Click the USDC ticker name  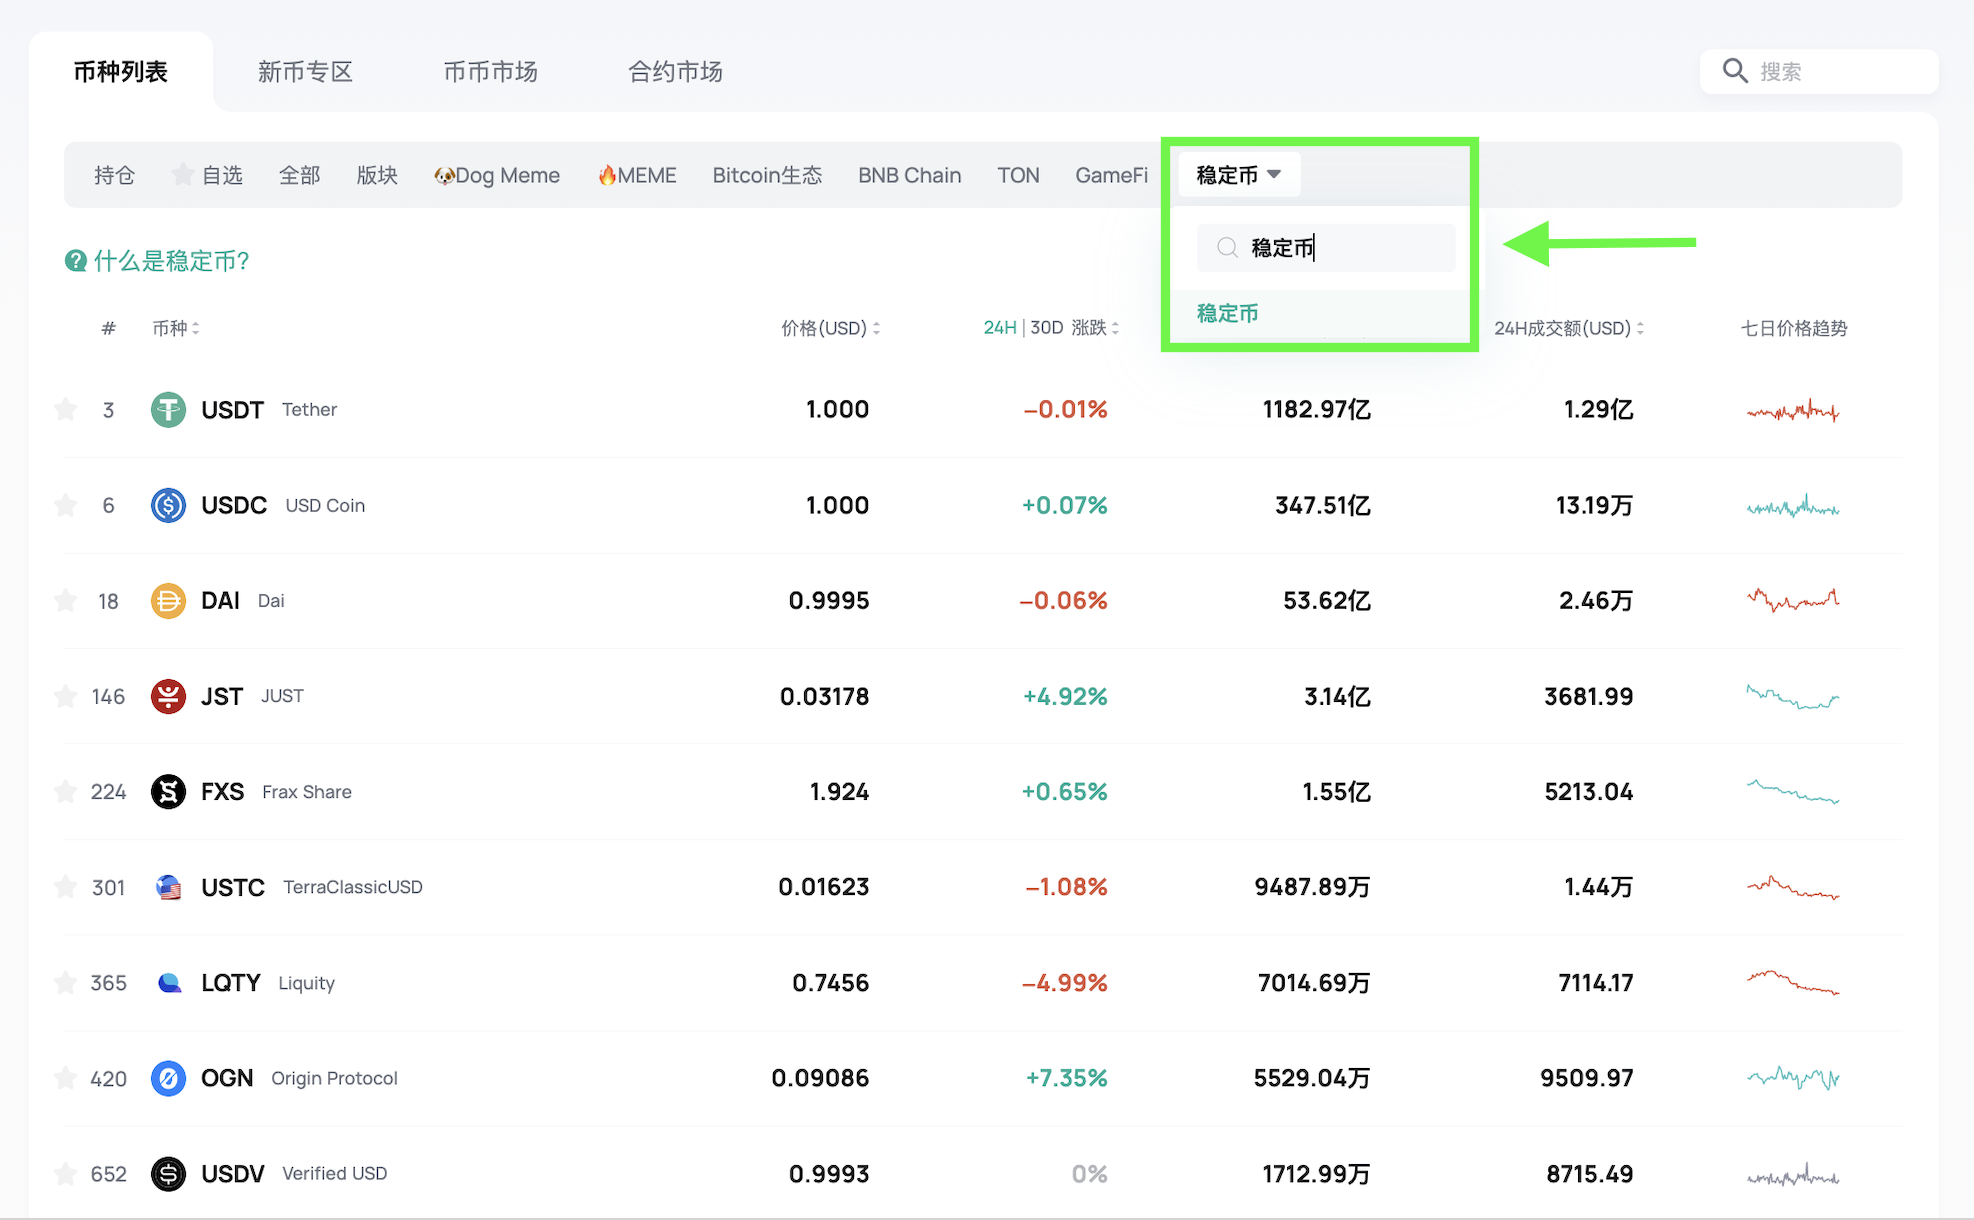pyautogui.click(x=234, y=505)
